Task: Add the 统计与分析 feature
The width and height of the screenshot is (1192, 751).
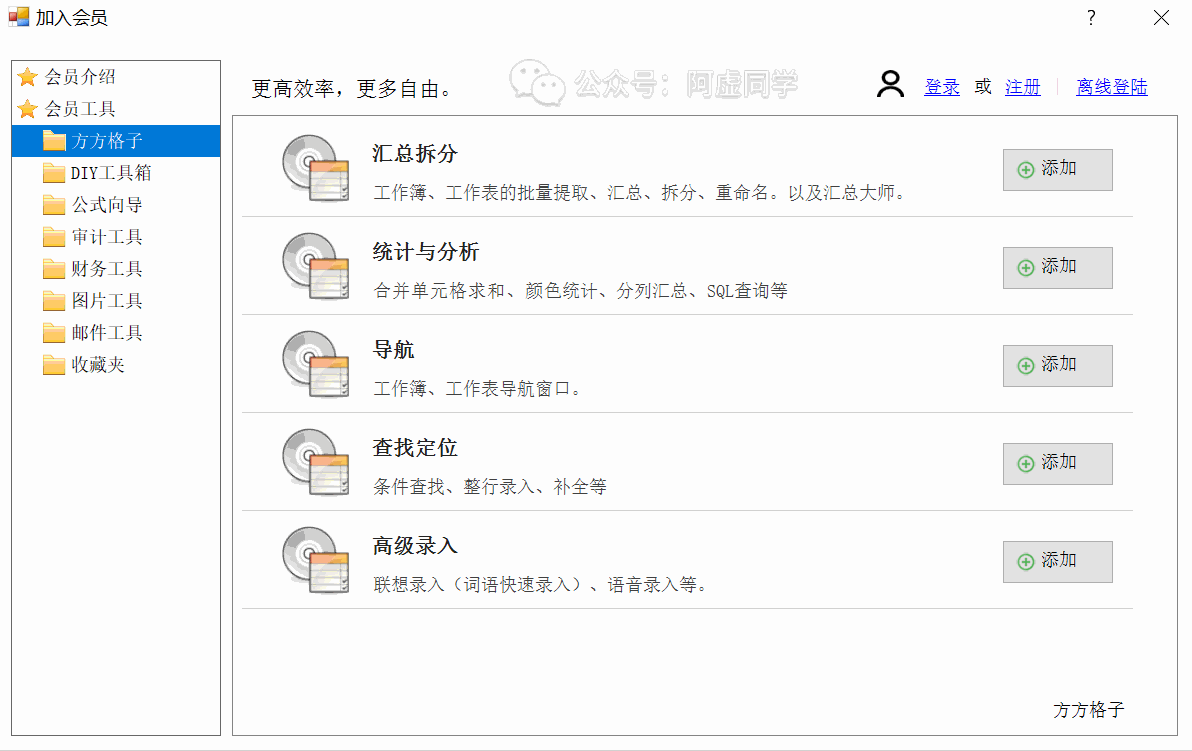Action: [1057, 268]
